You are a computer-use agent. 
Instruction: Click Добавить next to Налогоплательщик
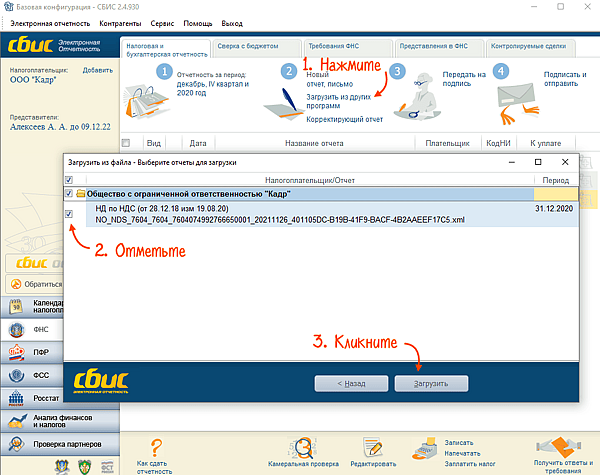click(x=97, y=70)
